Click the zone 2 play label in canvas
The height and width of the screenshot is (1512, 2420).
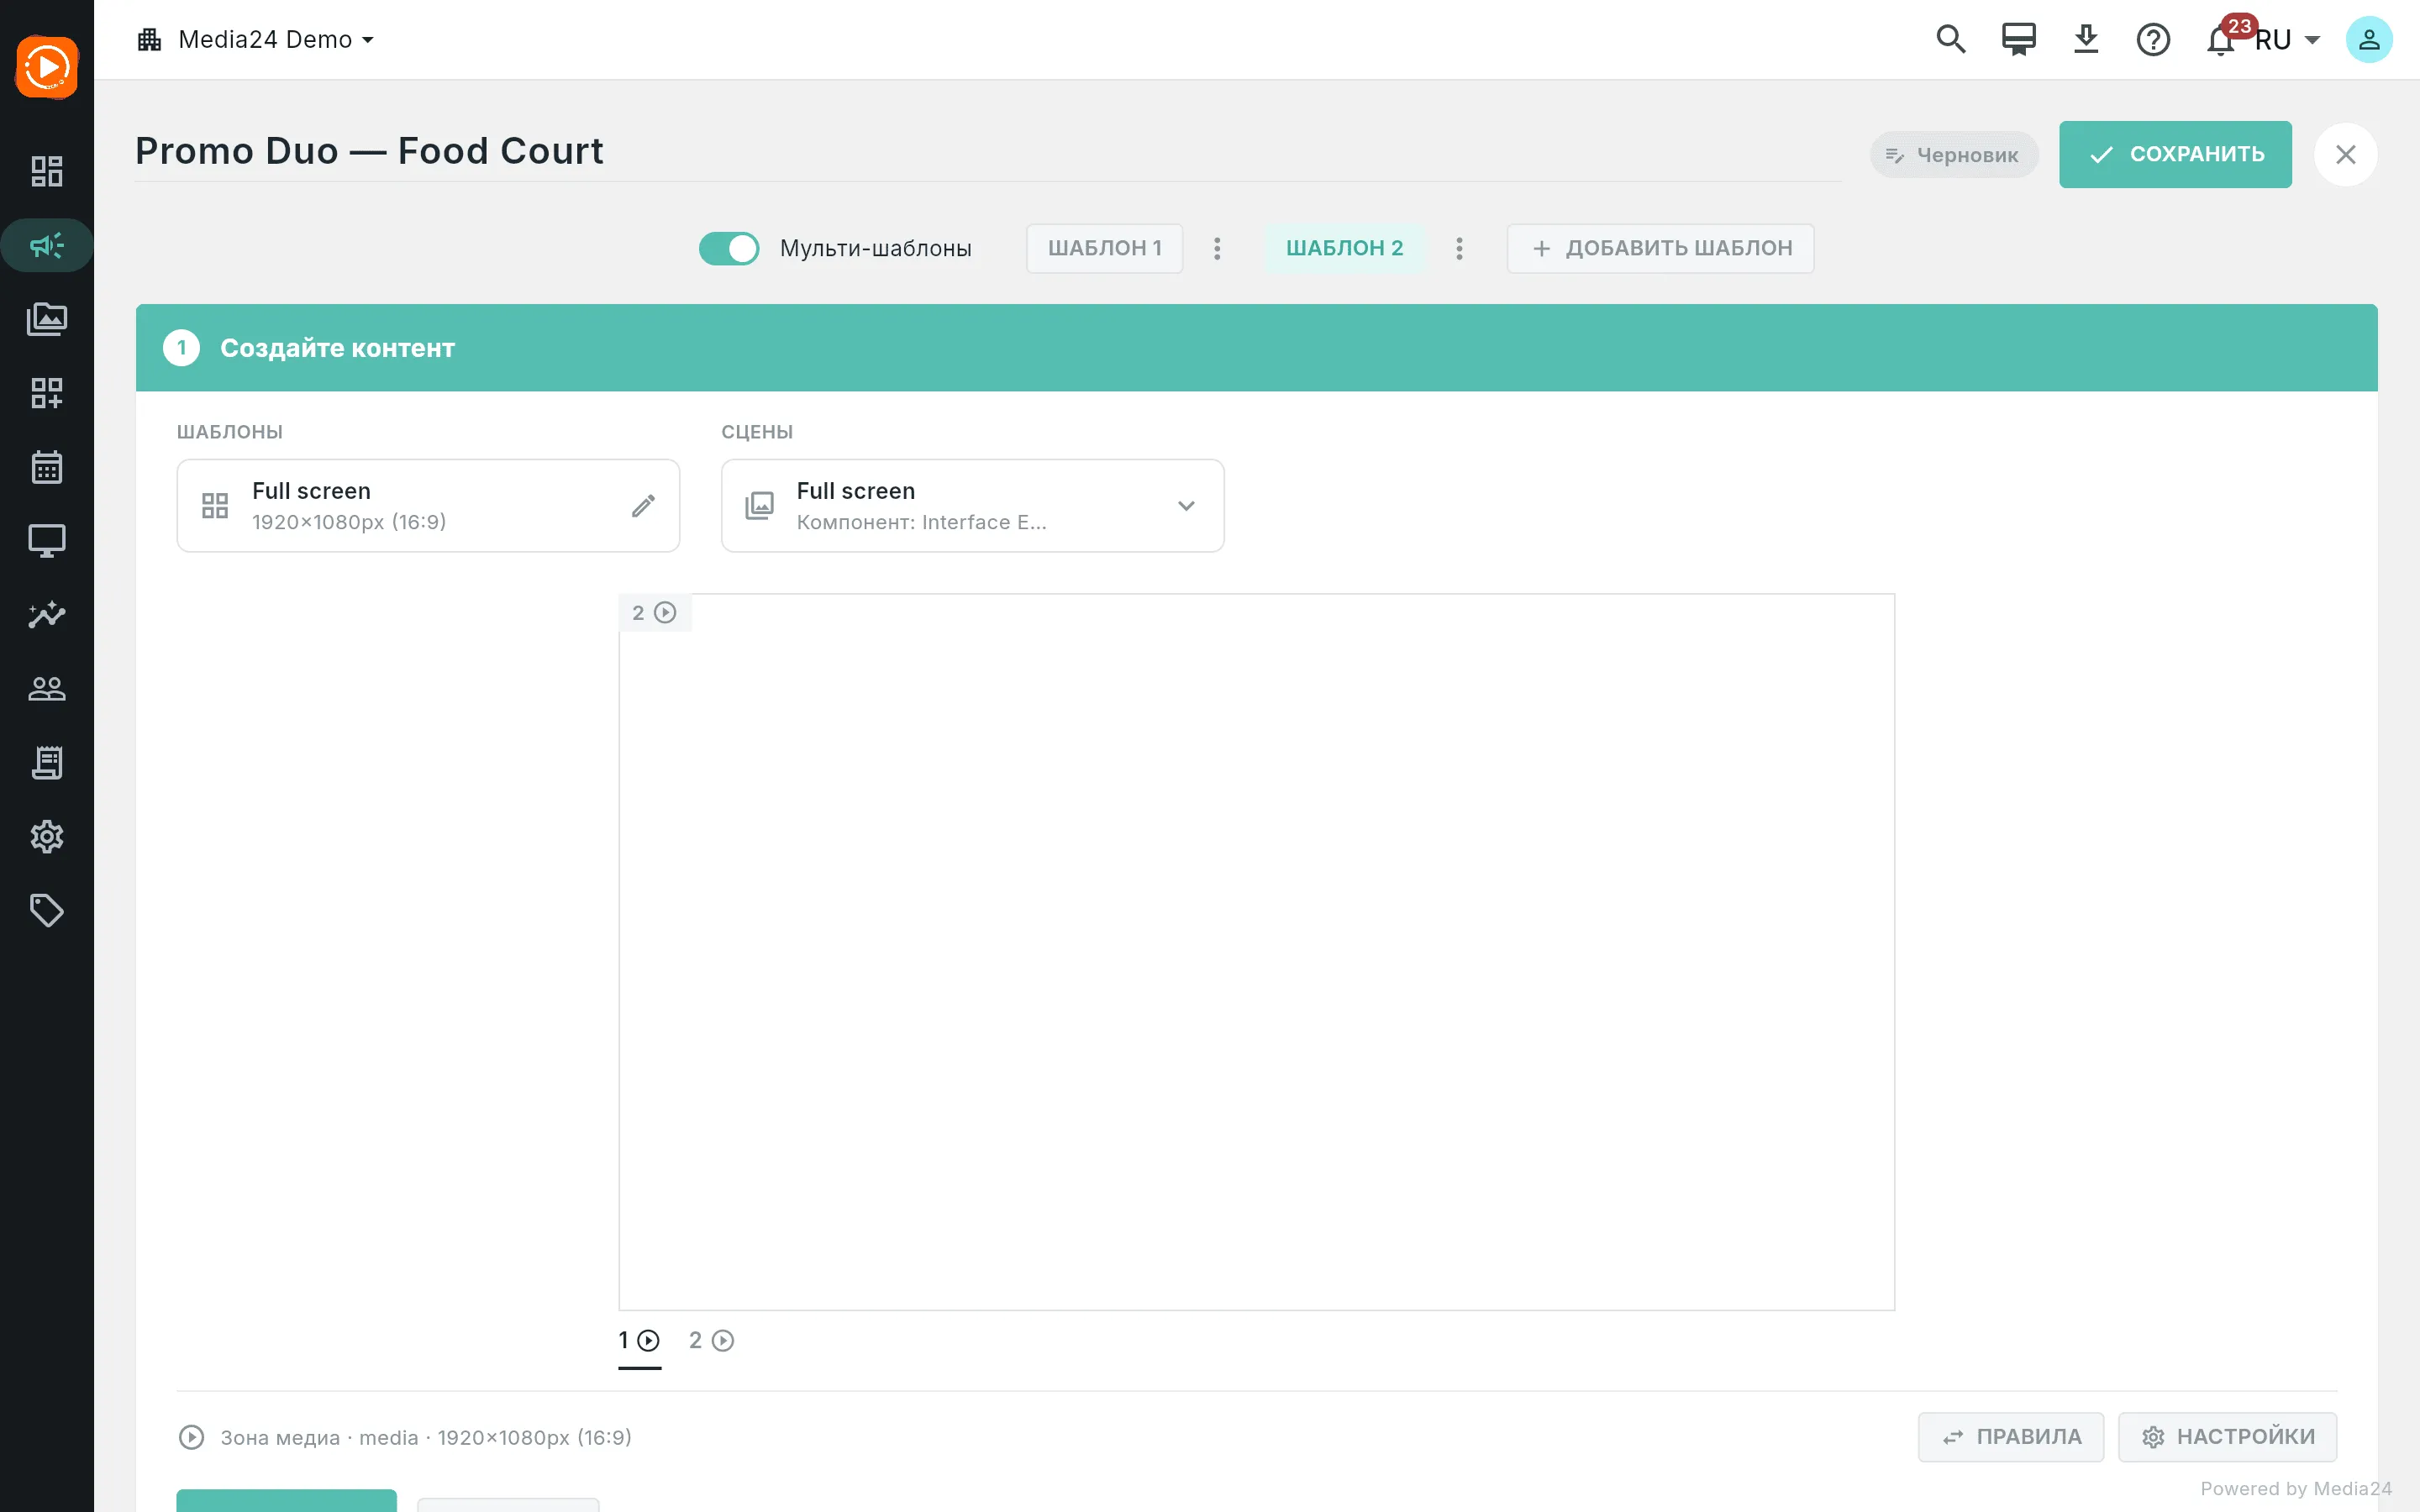click(654, 612)
